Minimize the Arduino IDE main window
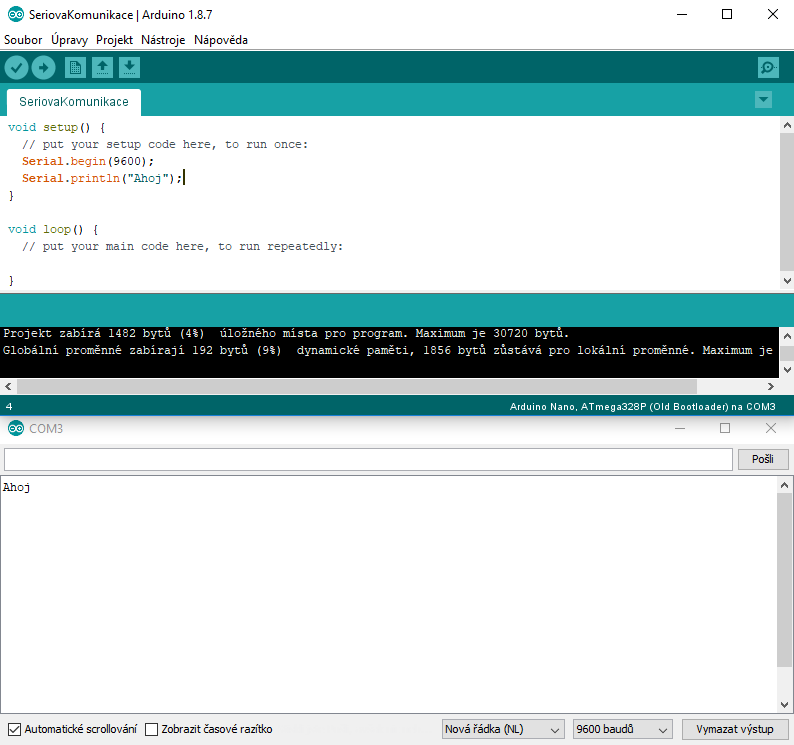 pyautogui.click(x=682, y=14)
